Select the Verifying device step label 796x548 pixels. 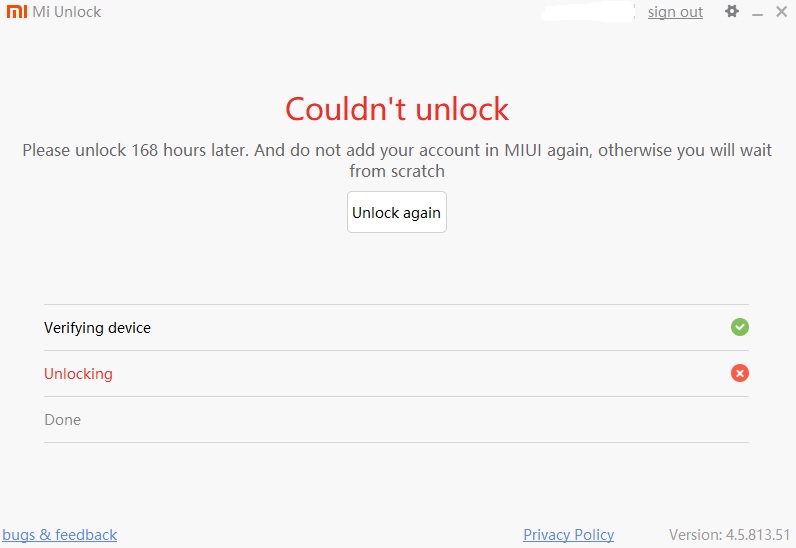(97, 328)
